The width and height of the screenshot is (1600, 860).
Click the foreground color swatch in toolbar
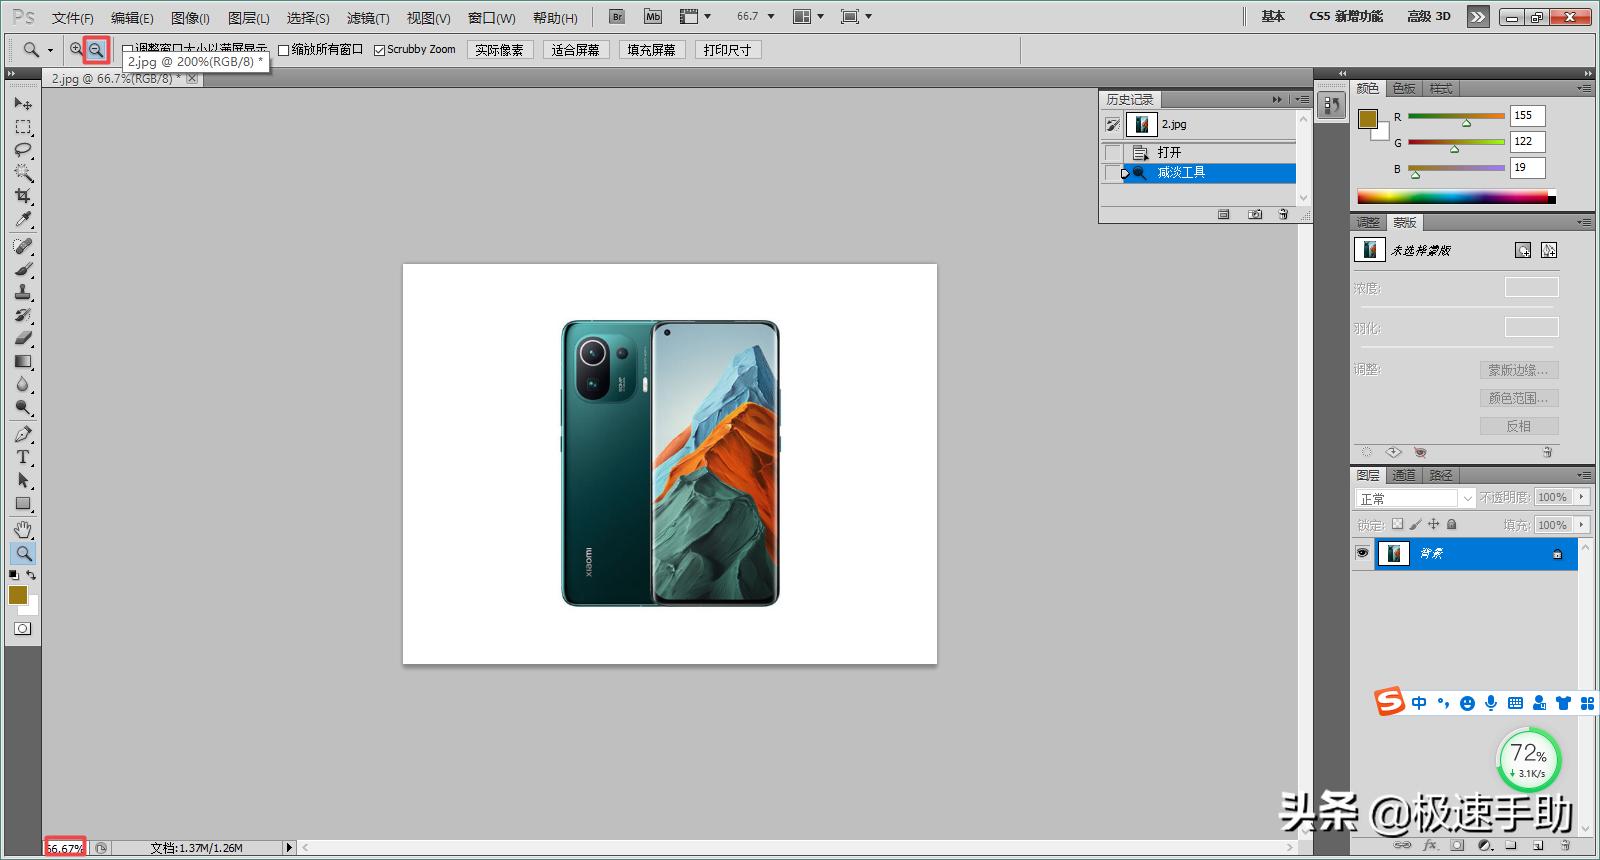click(17, 595)
